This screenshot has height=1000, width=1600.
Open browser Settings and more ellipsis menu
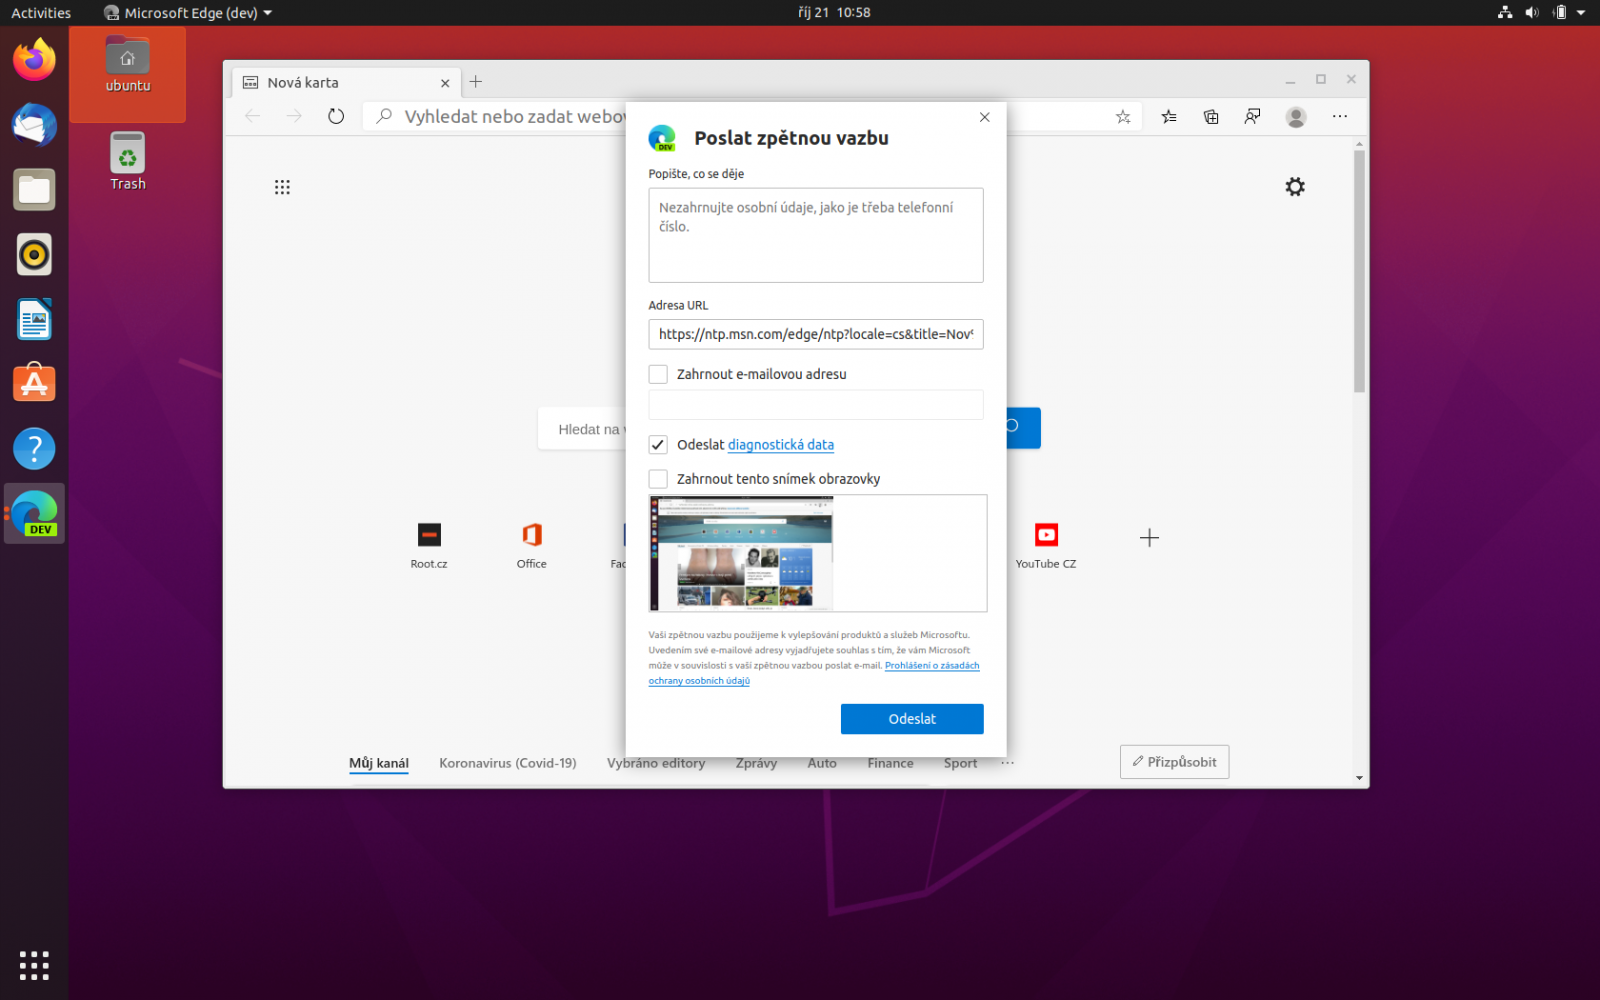click(1339, 116)
